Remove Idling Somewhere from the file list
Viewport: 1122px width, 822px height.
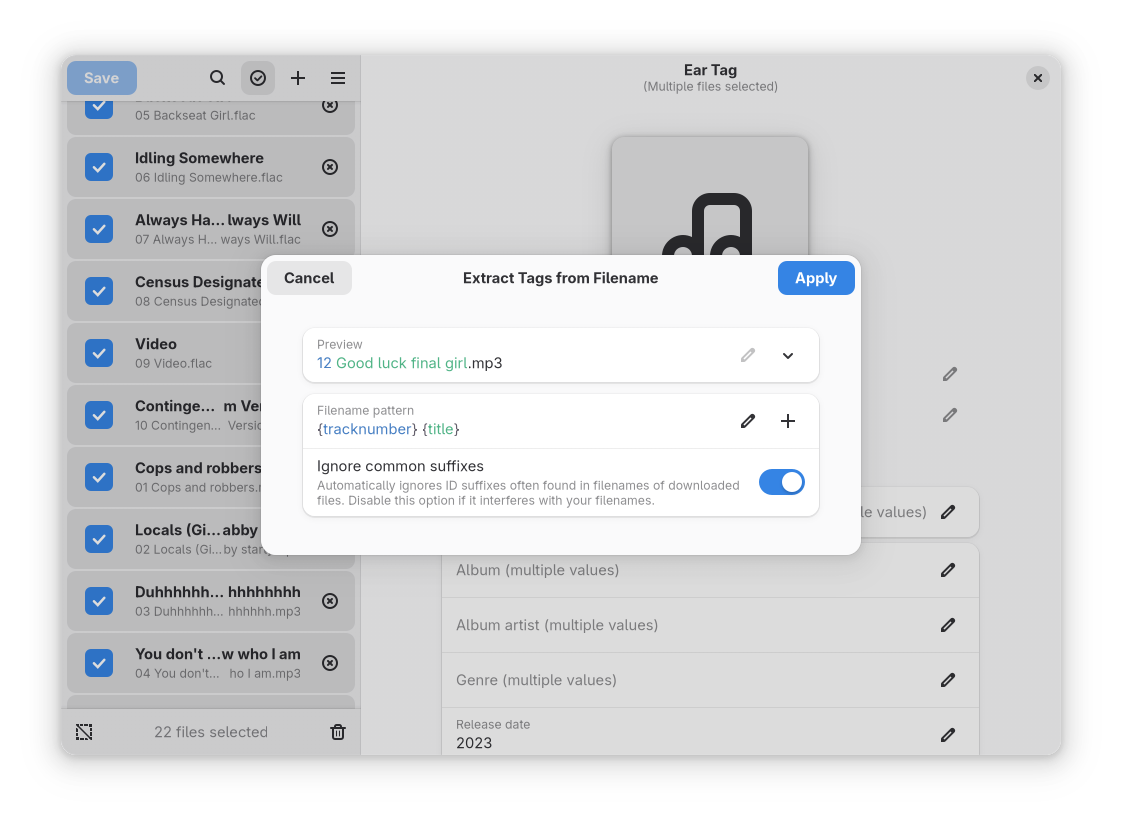click(330, 167)
